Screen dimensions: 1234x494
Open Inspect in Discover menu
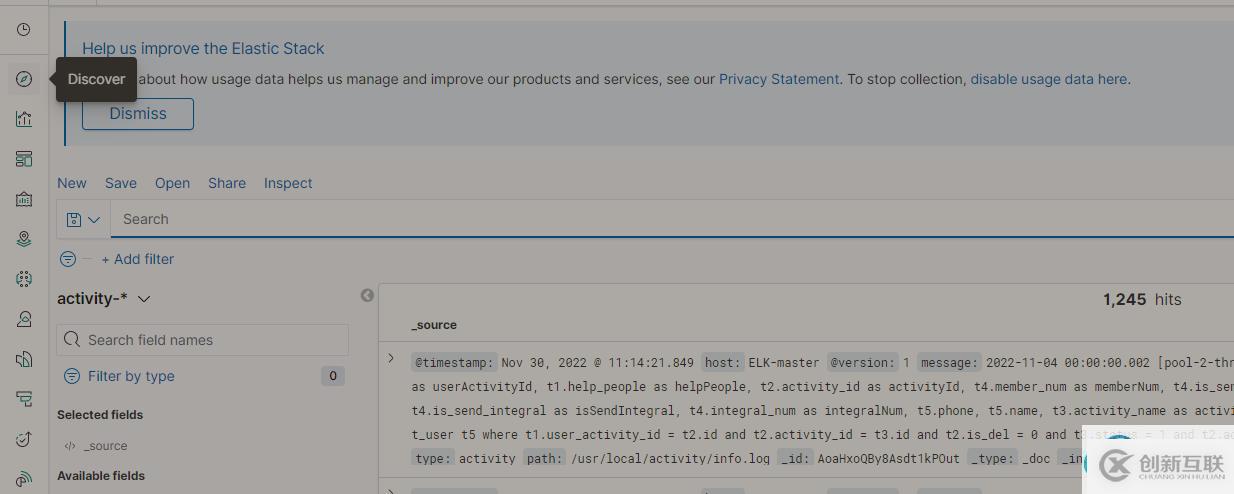point(288,183)
